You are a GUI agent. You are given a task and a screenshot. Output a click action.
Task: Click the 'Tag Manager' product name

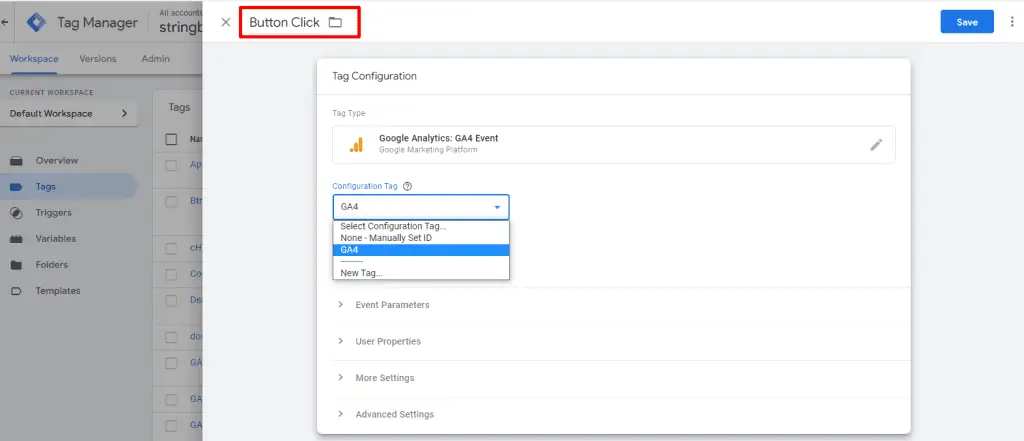click(x=97, y=23)
